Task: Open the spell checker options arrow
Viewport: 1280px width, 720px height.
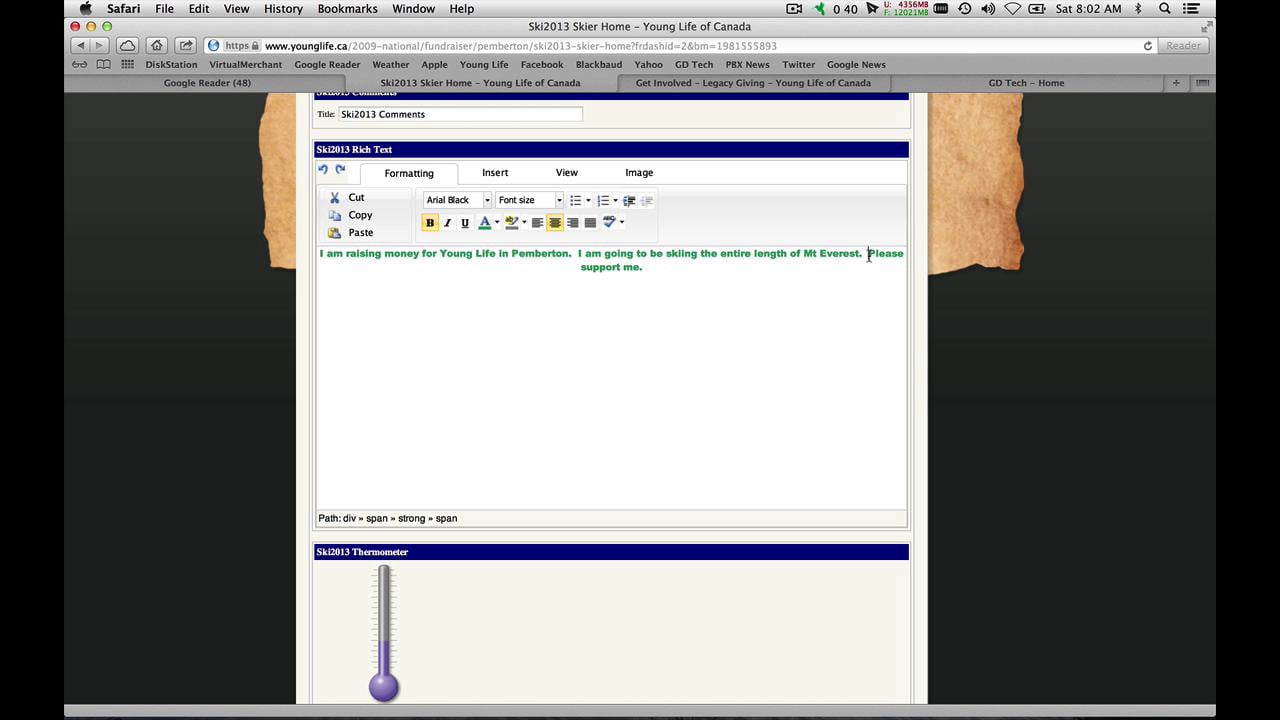Action: point(621,223)
